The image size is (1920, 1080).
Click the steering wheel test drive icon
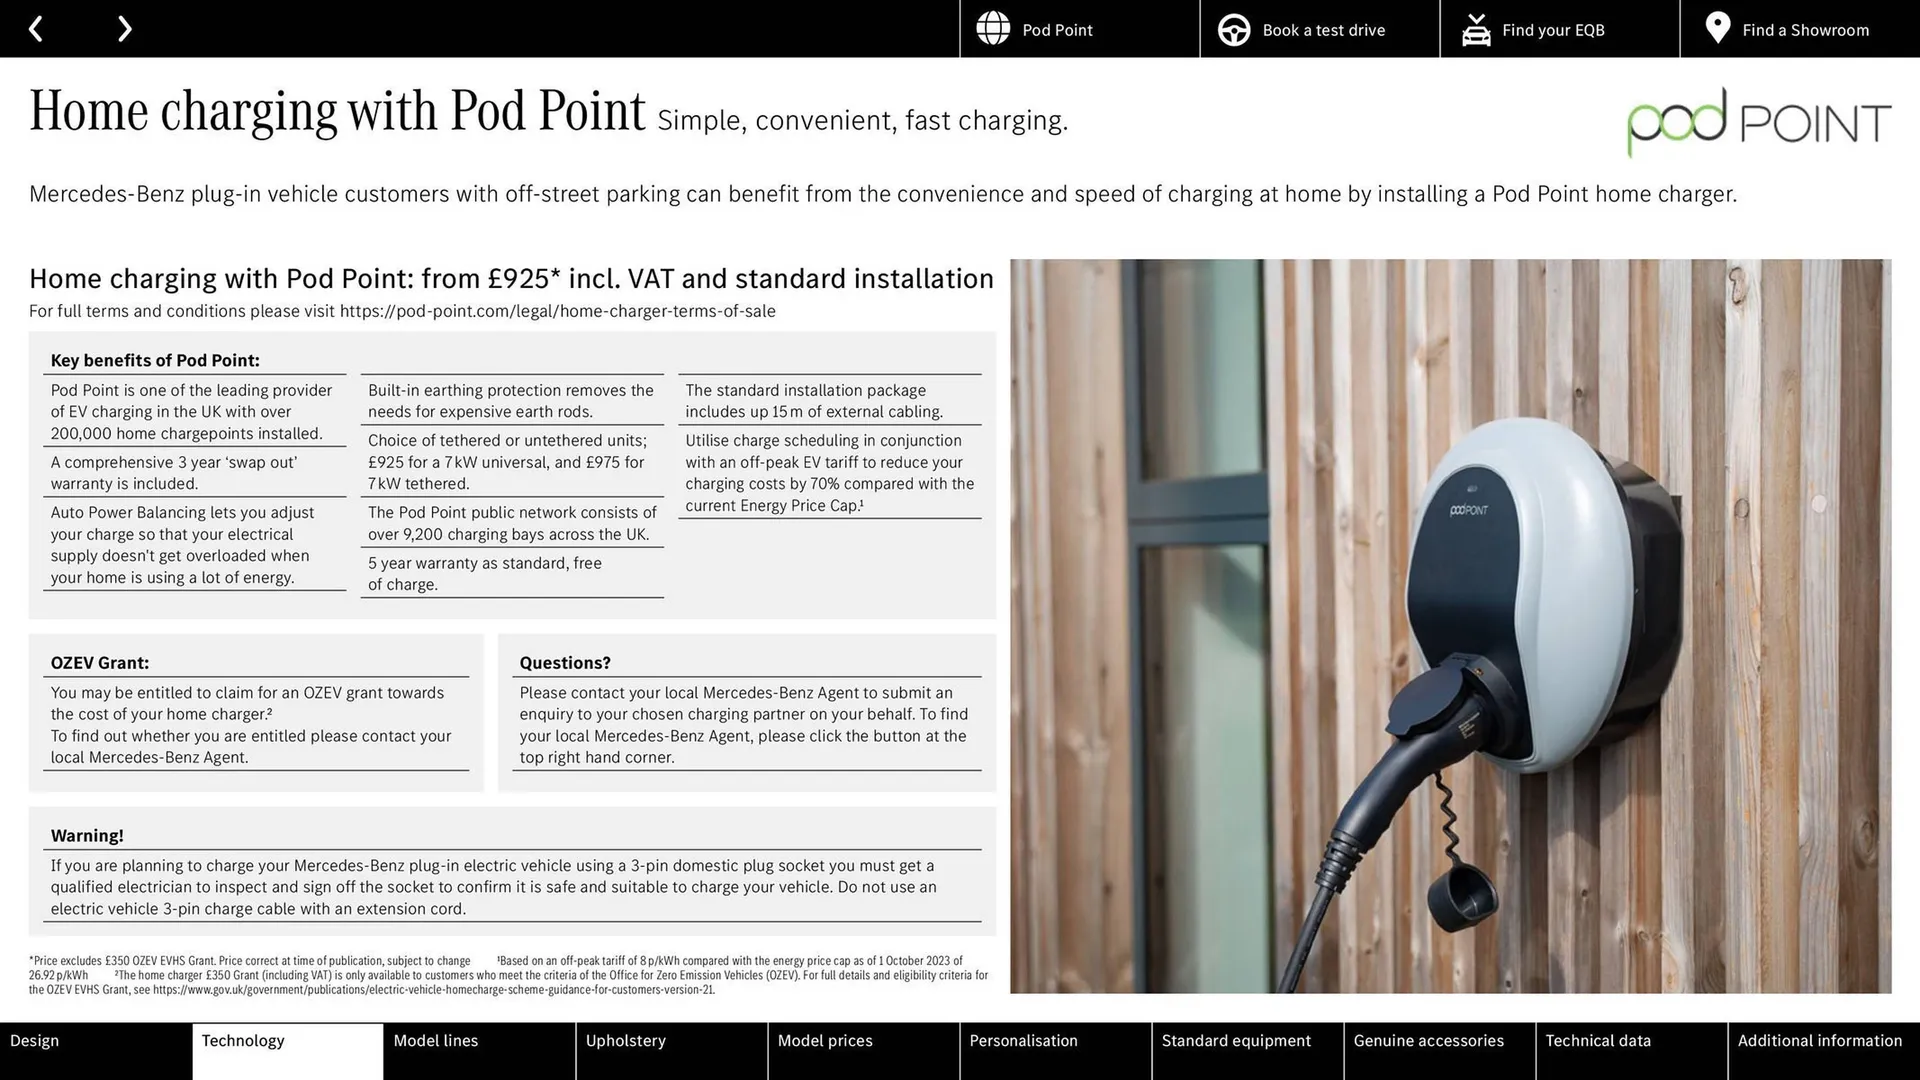click(x=1232, y=29)
